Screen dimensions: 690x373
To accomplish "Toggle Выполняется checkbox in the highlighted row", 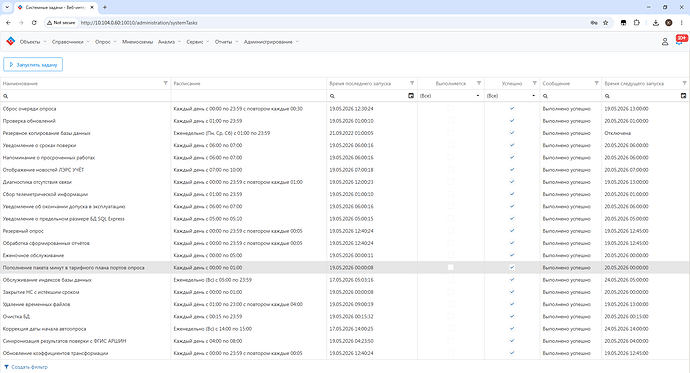I will pyautogui.click(x=450, y=267).
